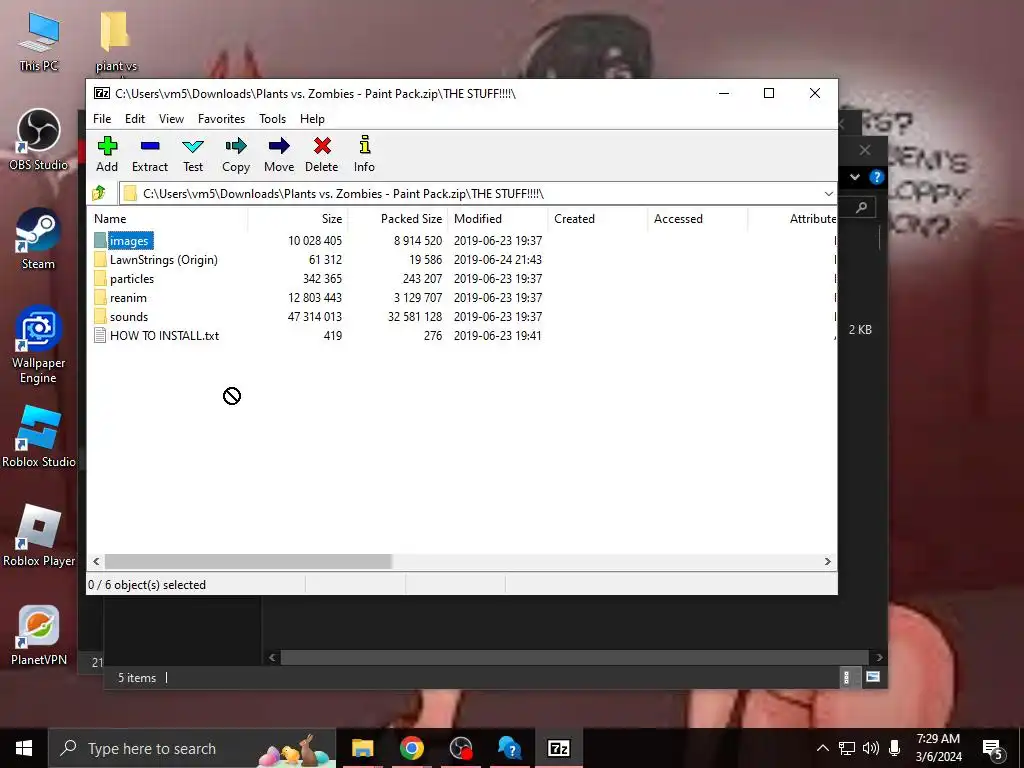1024x768 pixels.
Task: Click the Attributes column header
Action: [x=812, y=219]
